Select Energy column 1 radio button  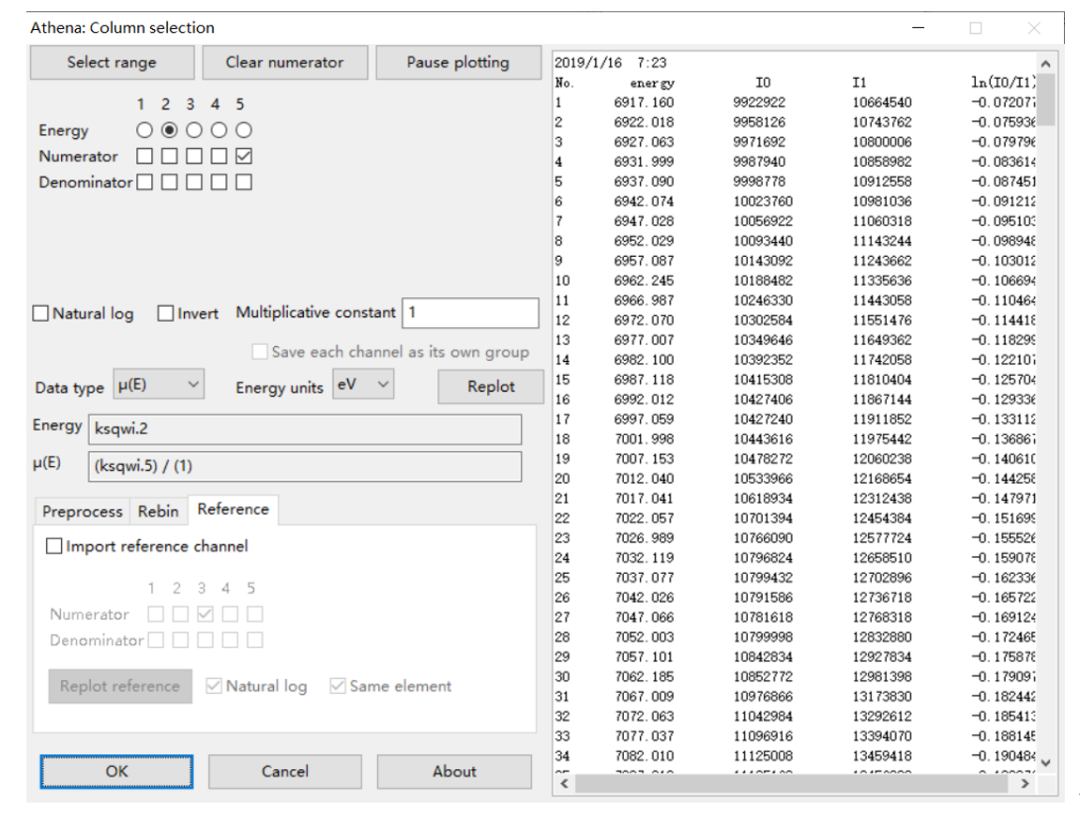pos(146,130)
